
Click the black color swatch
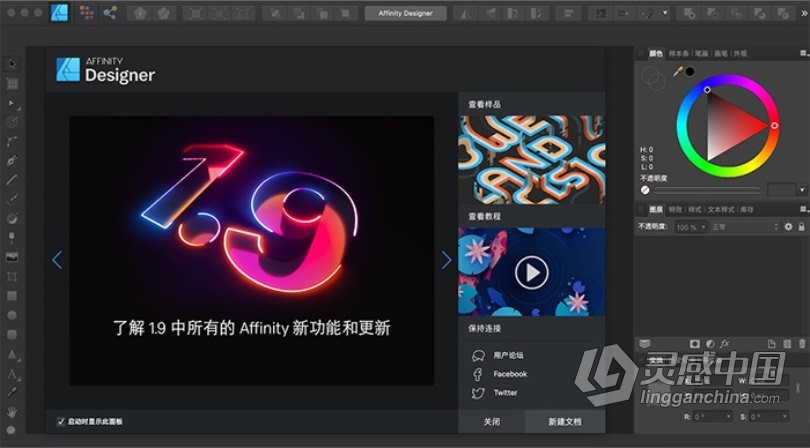pyautogui.click(x=690, y=71)
